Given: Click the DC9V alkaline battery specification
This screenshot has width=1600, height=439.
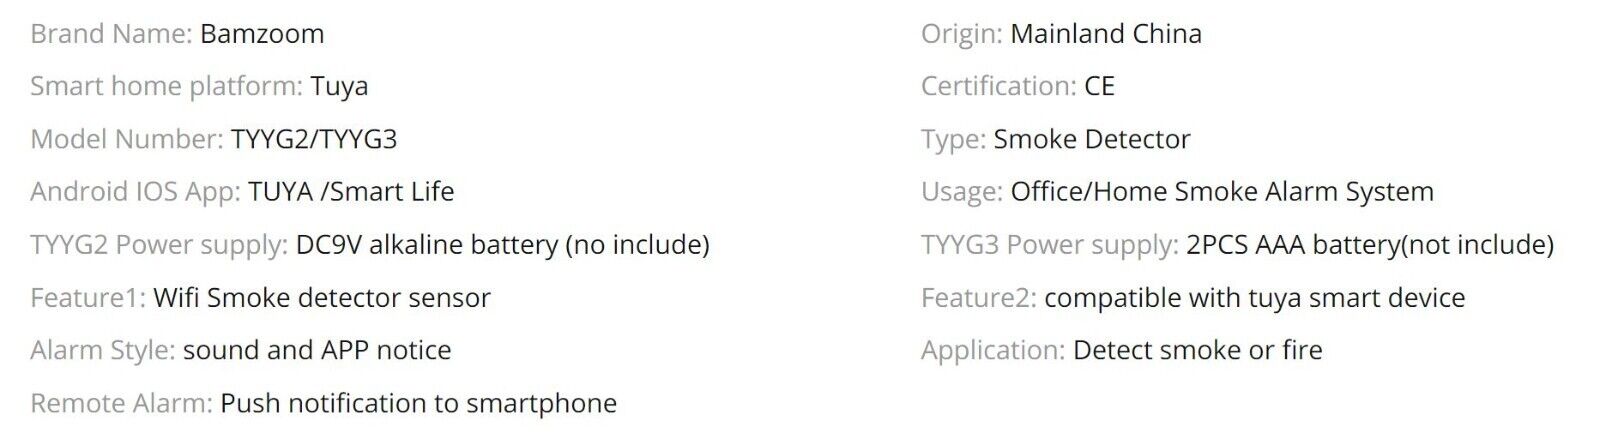Looking at the screenshot, I should (503, 245).
